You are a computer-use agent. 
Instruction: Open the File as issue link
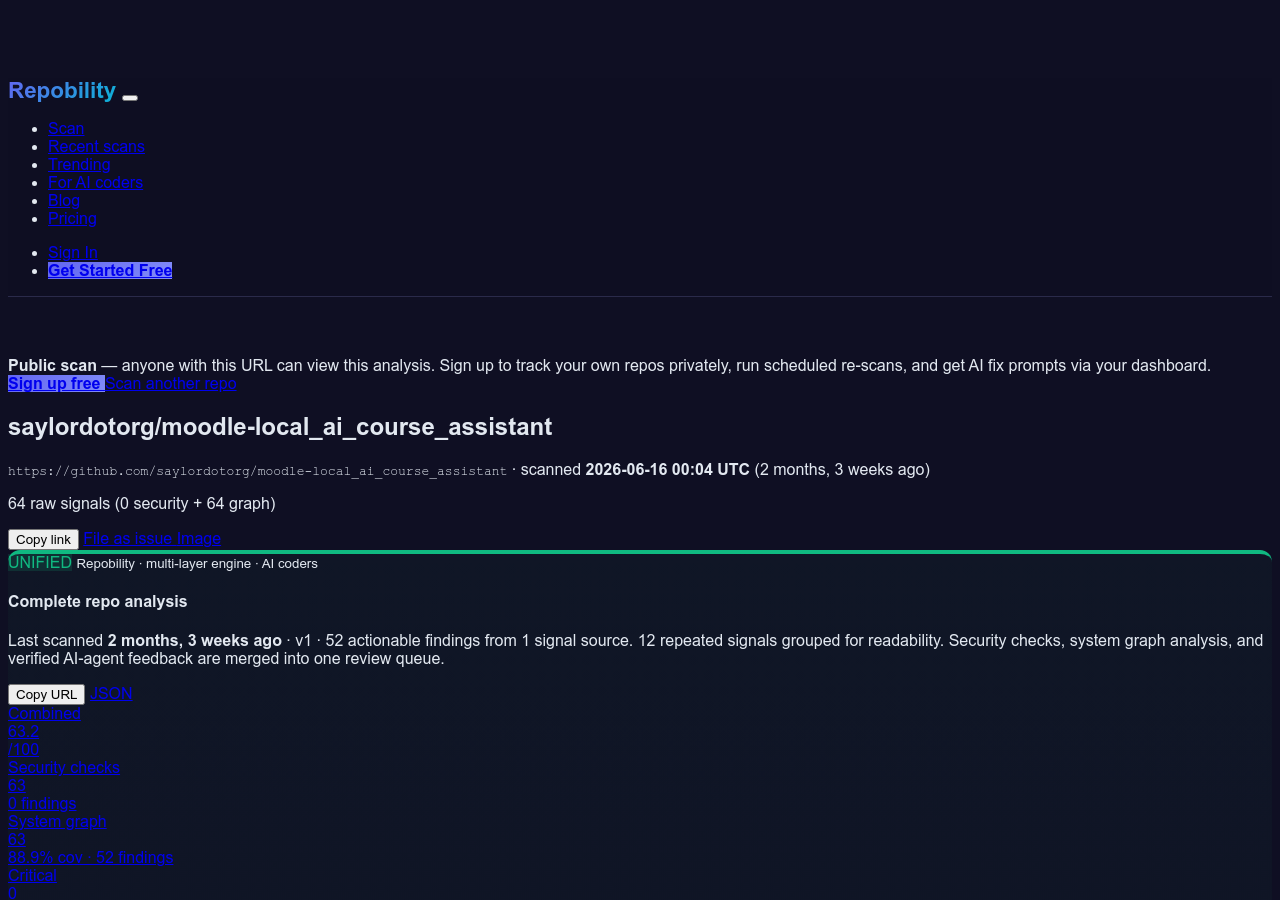[128, 538]
